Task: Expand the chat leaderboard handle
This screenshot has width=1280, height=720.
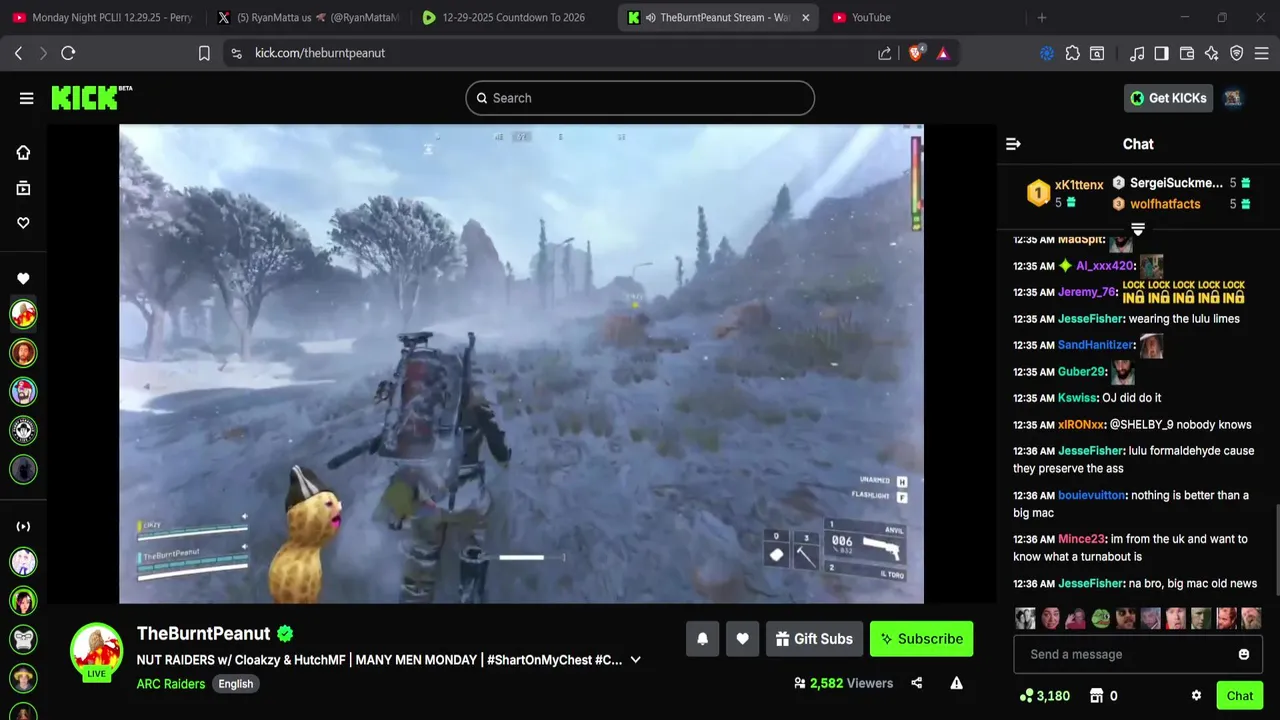Action: click(x=1138, y=229)
